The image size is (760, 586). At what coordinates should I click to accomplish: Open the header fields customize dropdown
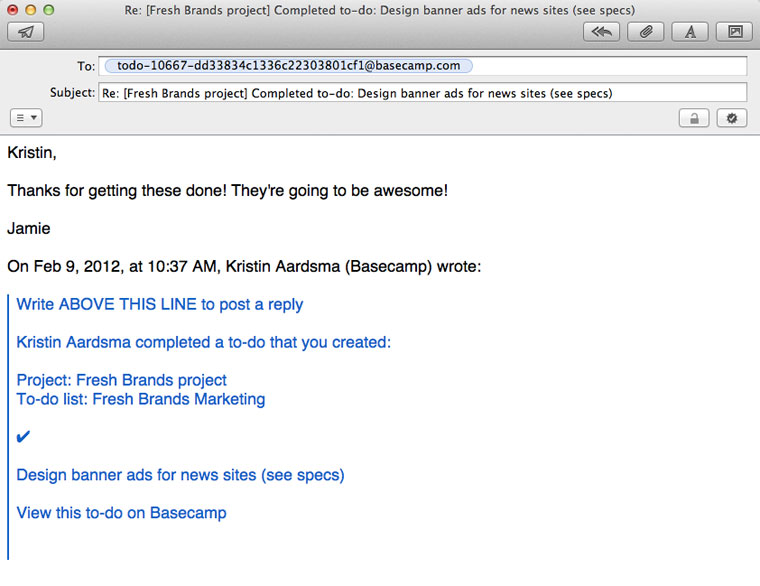[x=26, y=118]
